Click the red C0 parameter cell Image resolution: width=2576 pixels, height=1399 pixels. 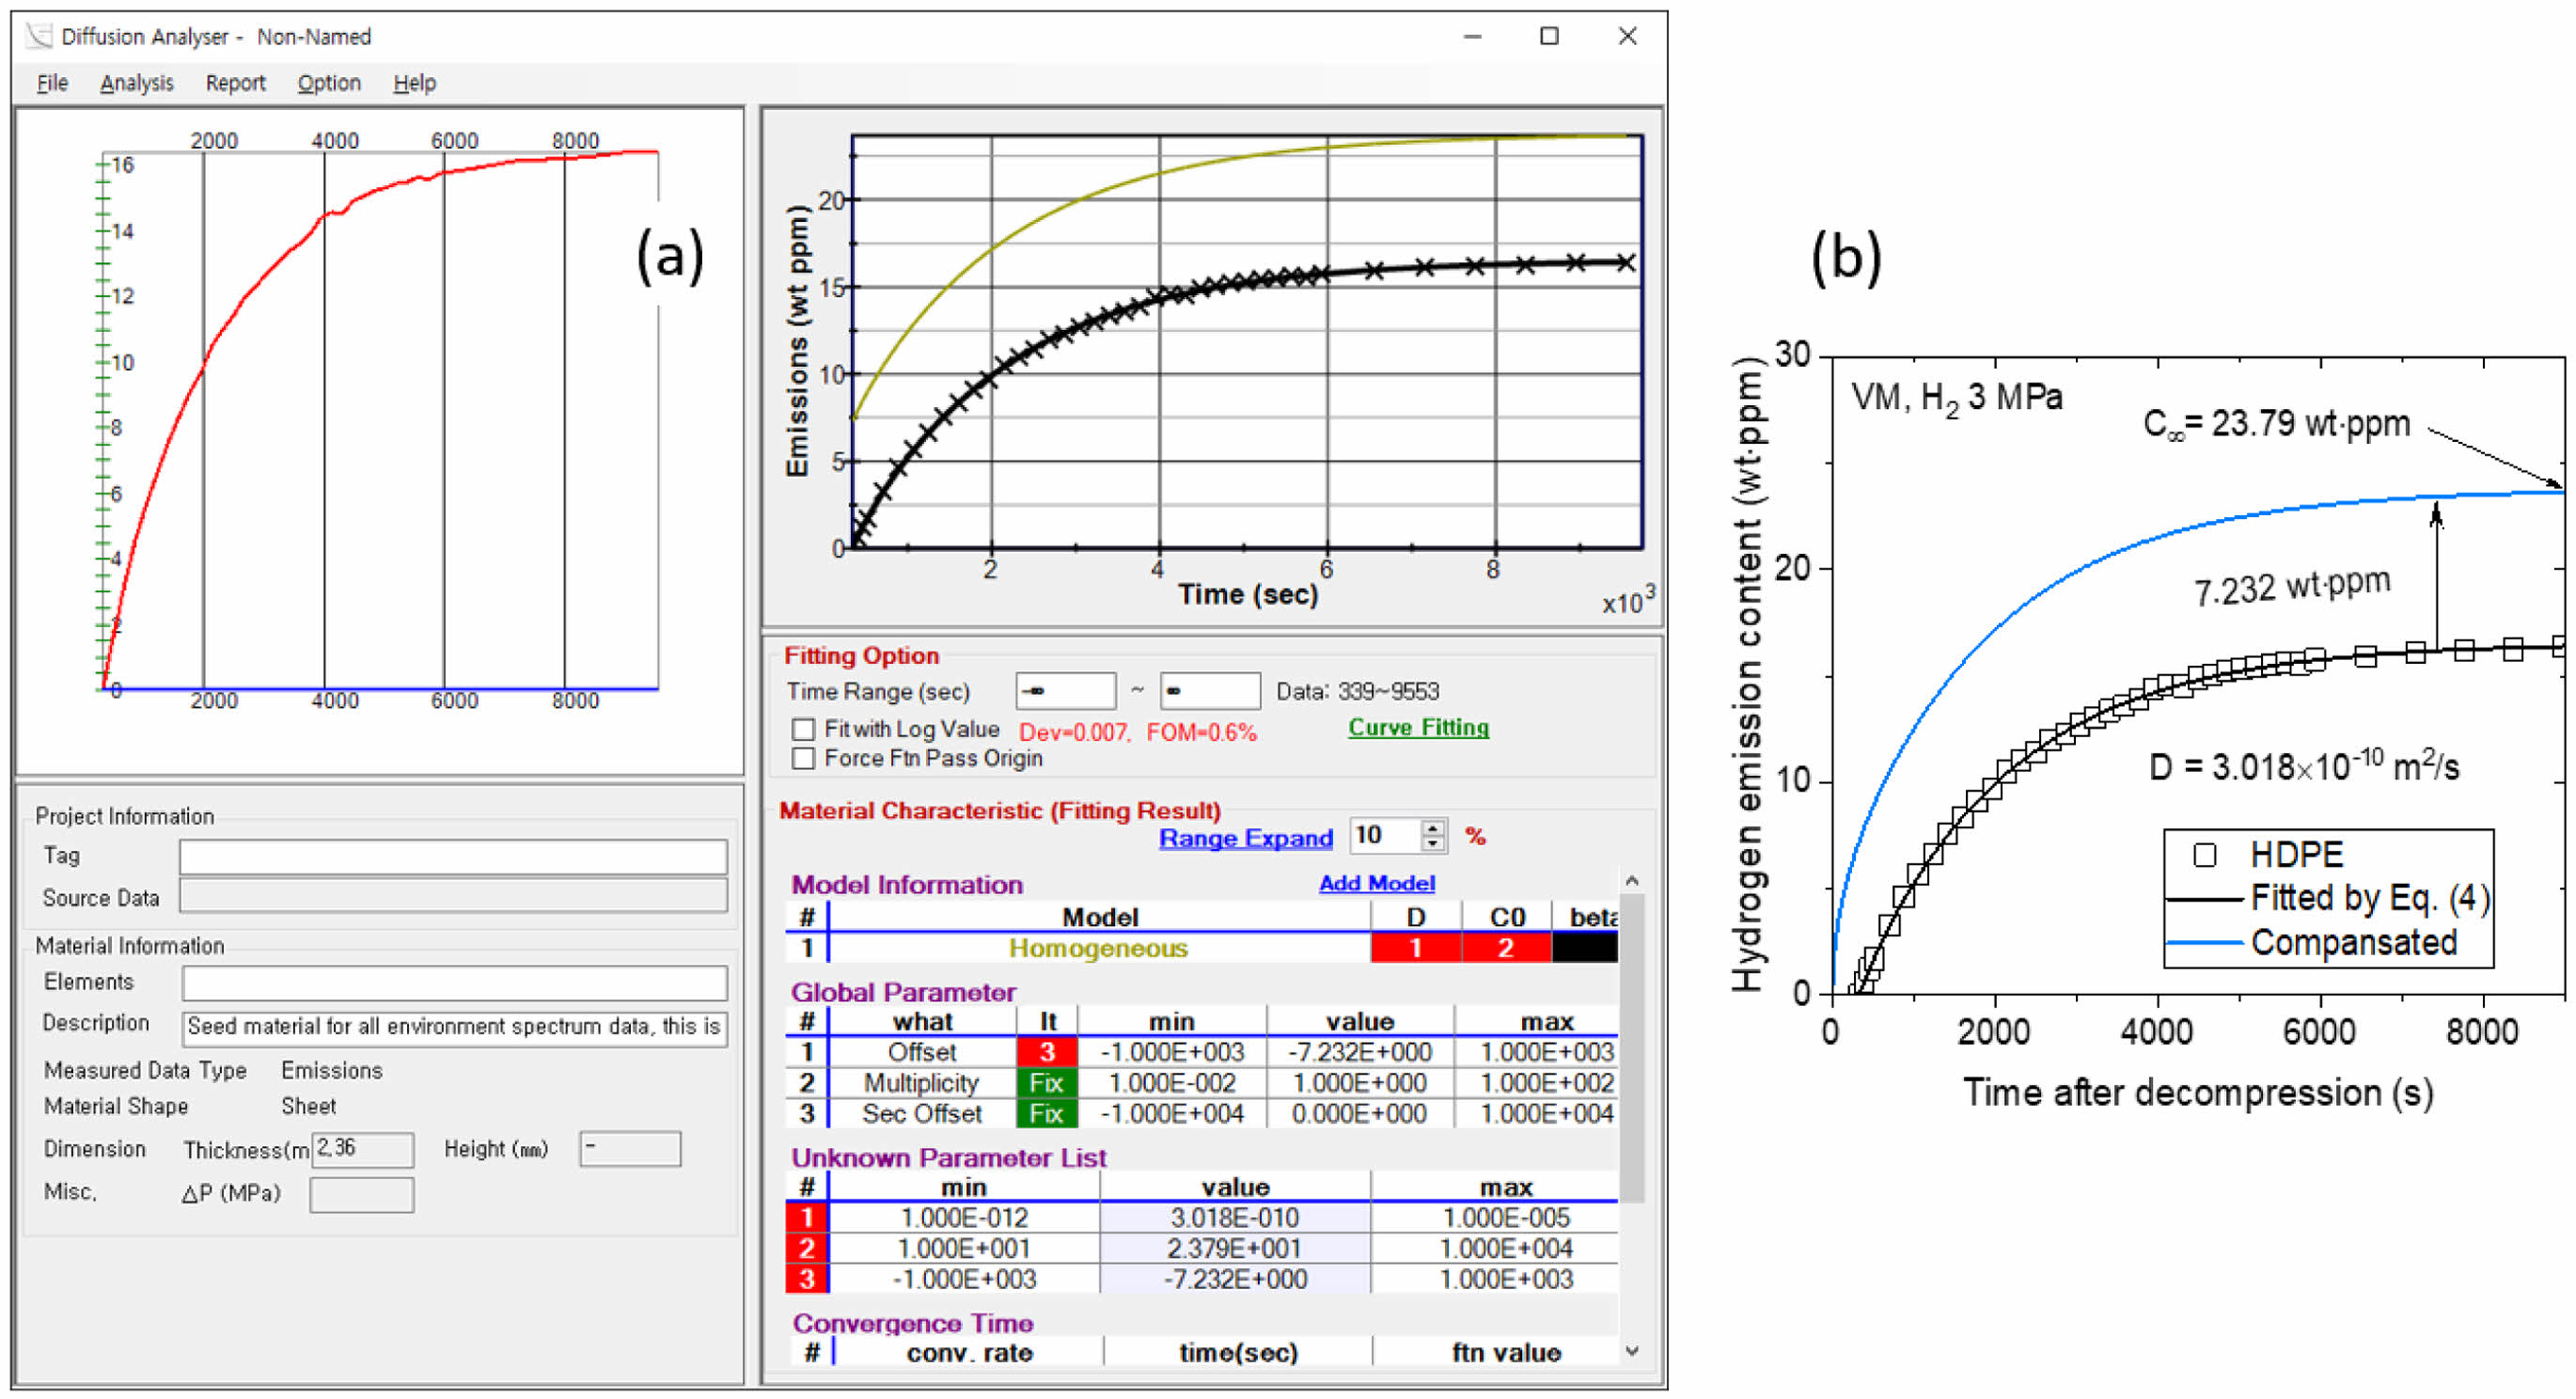(1505, 947)
